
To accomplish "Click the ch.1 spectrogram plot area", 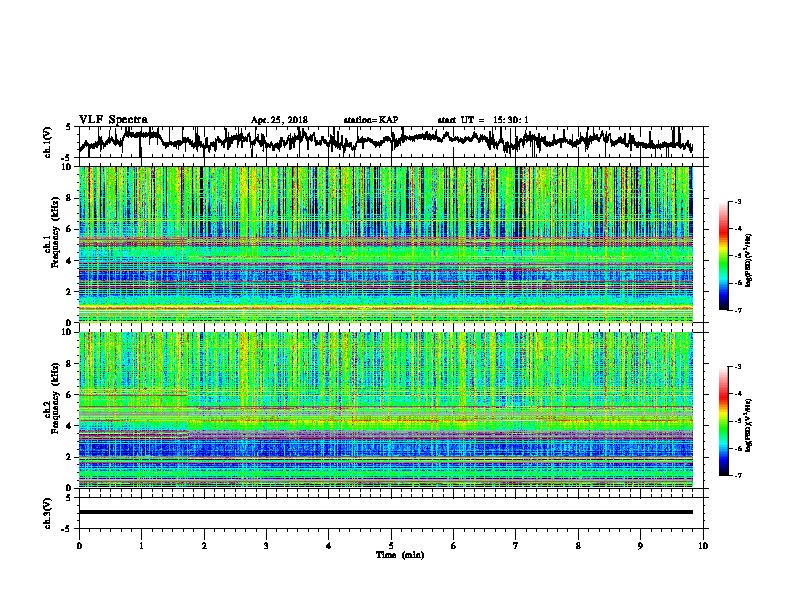I will 385,244.
